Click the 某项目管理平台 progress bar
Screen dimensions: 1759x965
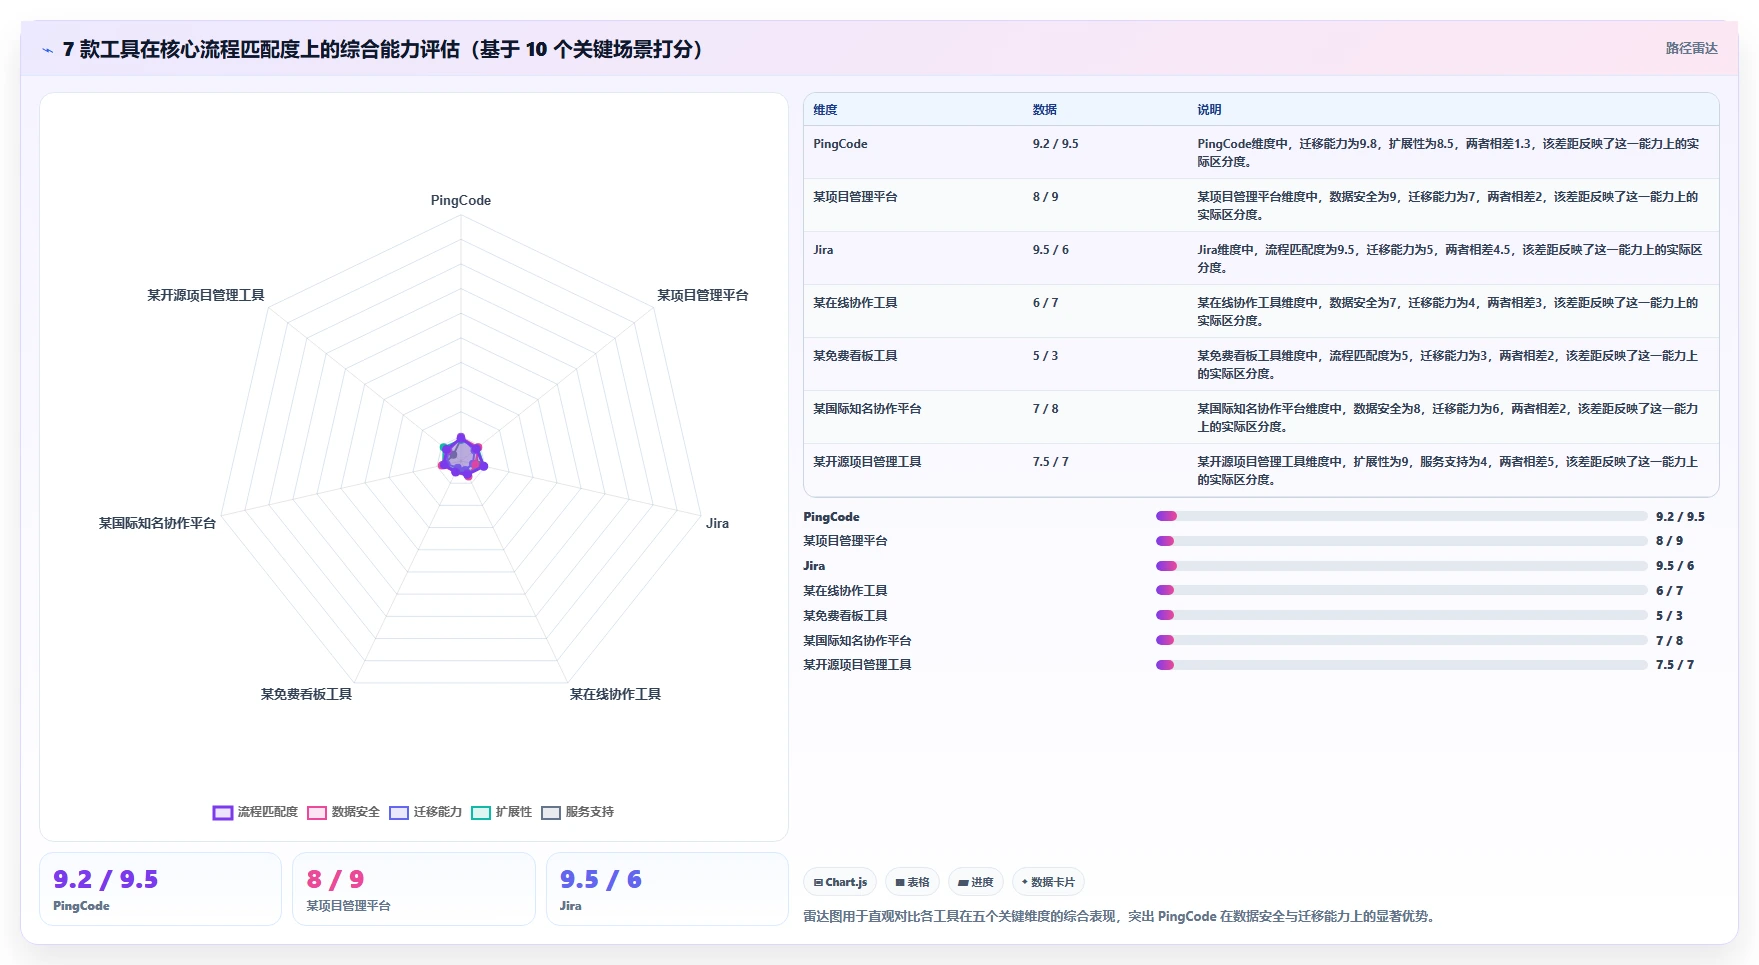(x=1401, y=541)
